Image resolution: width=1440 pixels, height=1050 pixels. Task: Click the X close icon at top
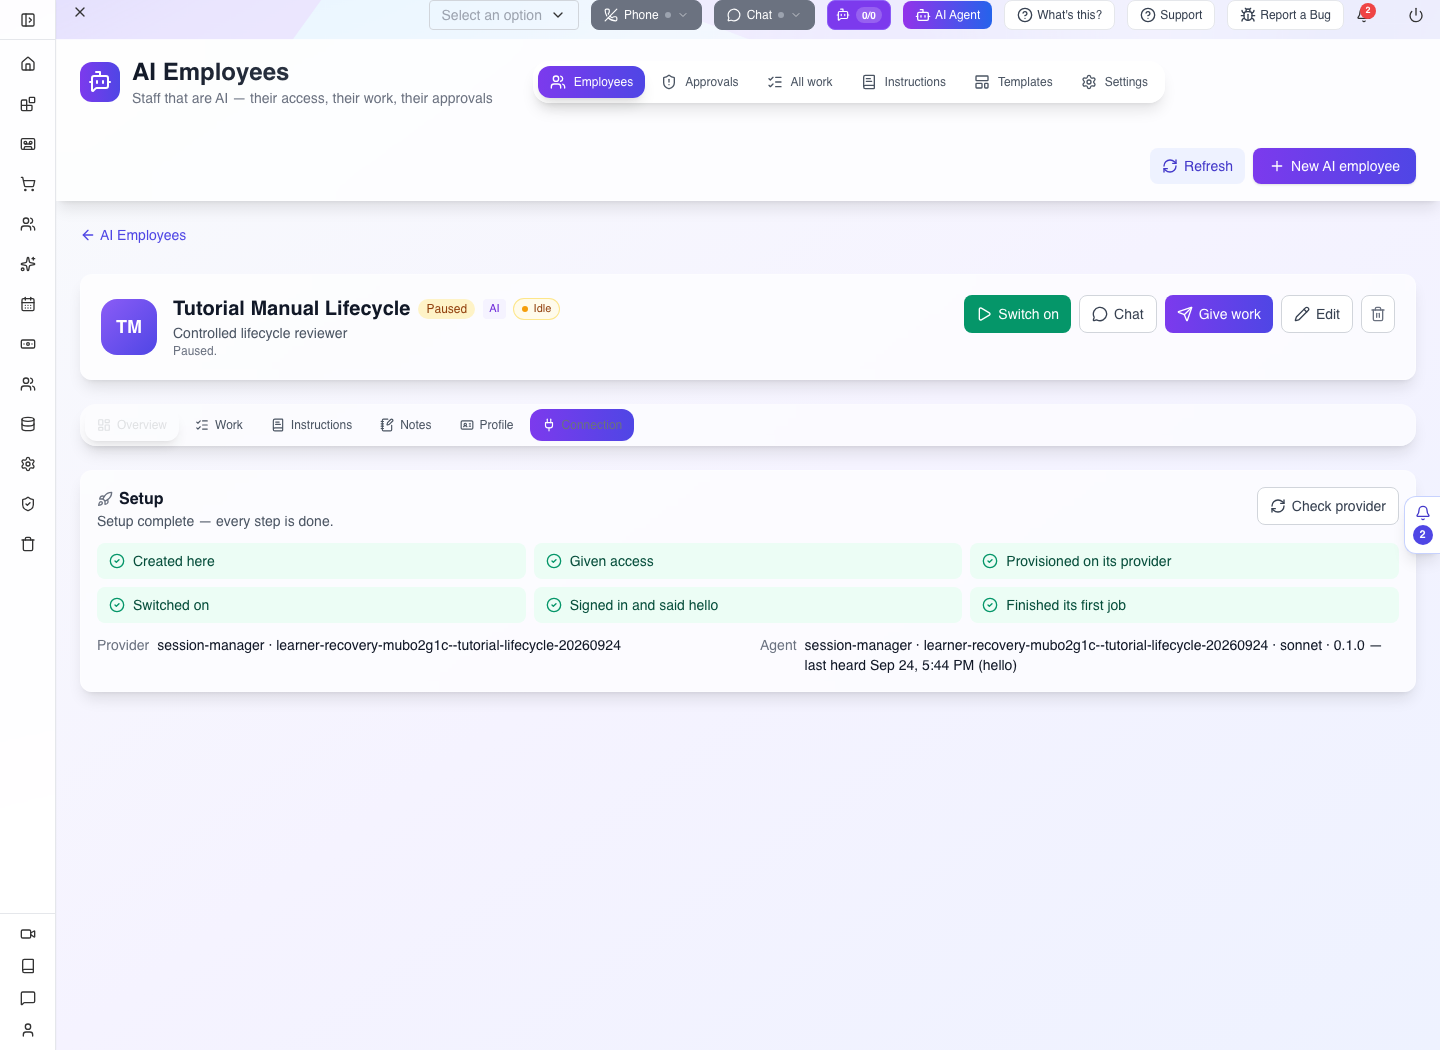tap(80, 12)
